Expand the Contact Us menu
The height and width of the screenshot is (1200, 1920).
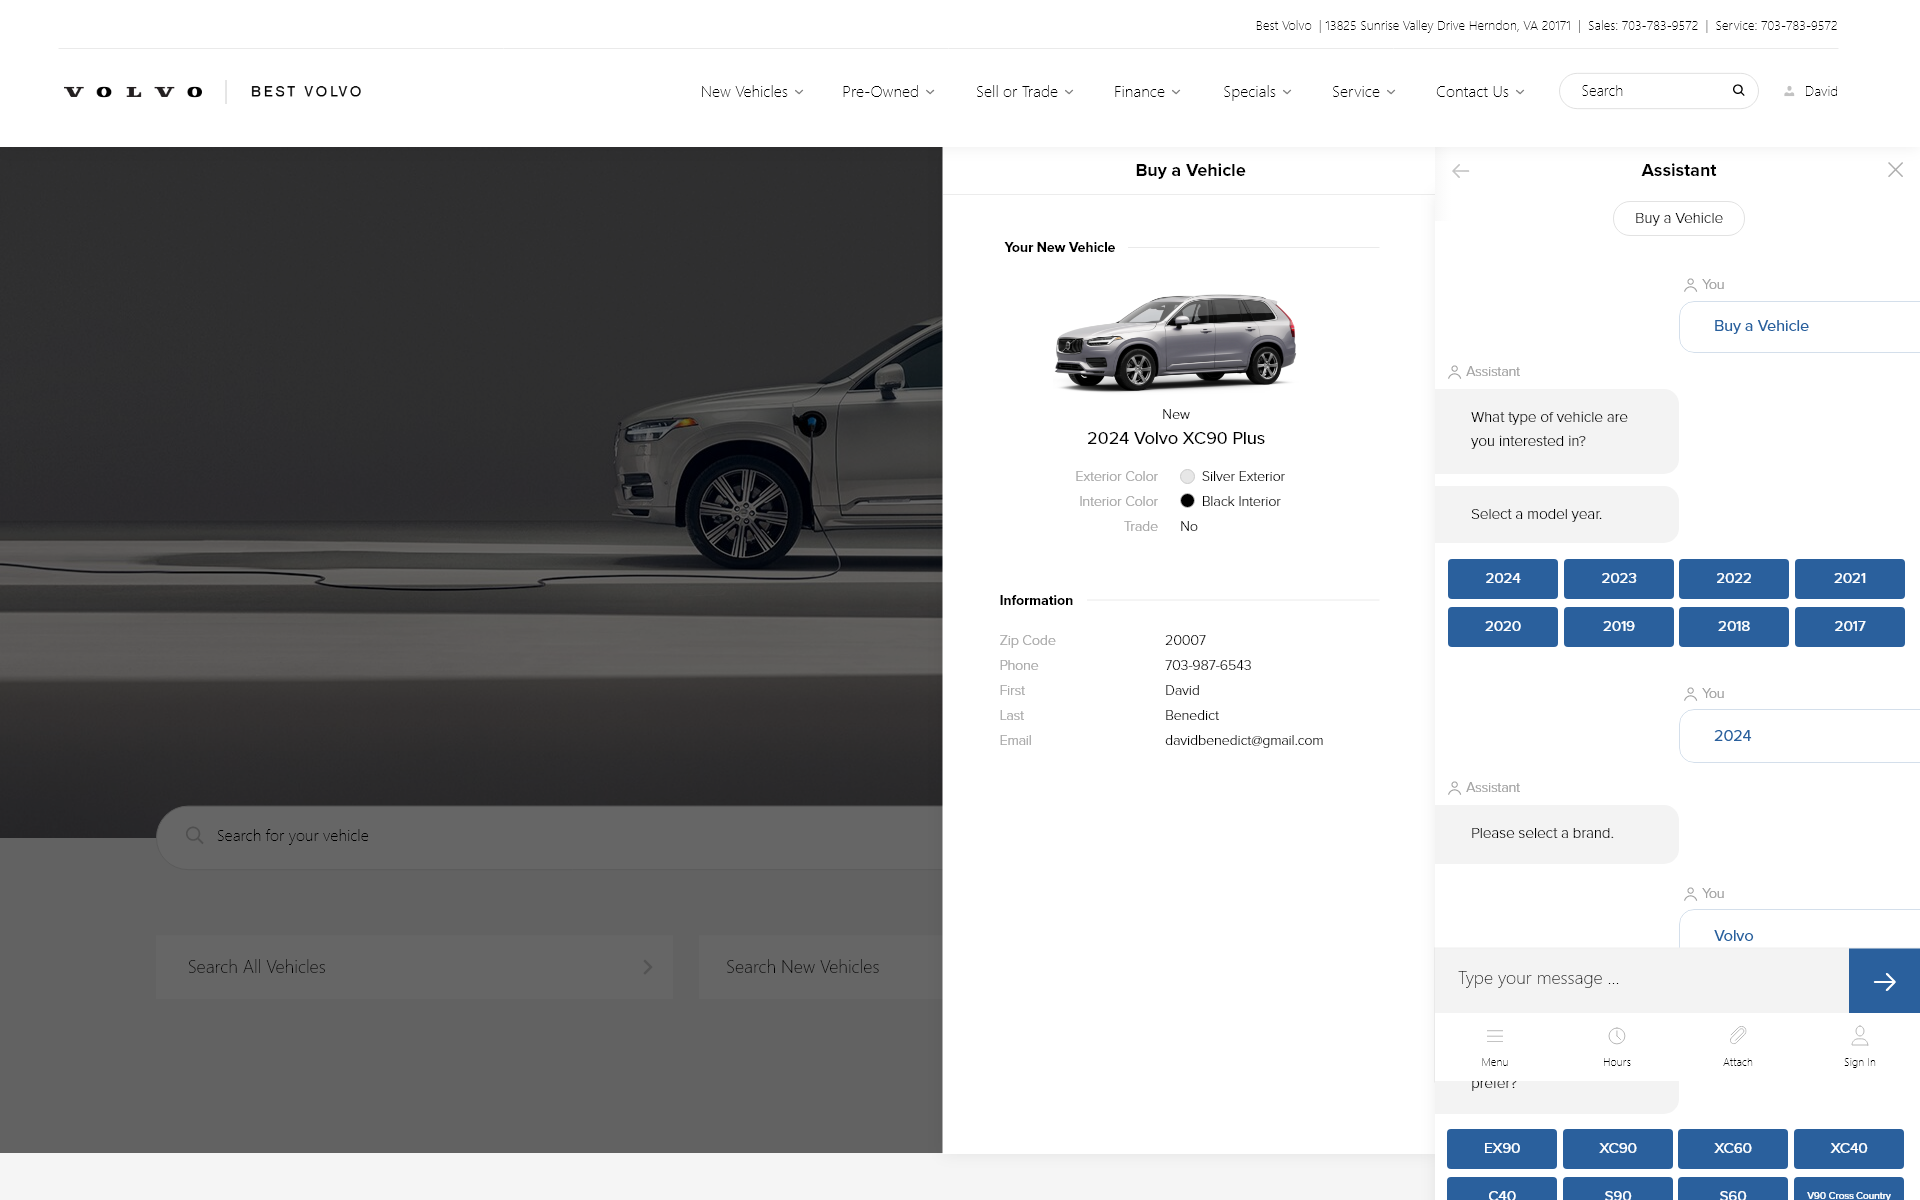[x=1480, y=92]
